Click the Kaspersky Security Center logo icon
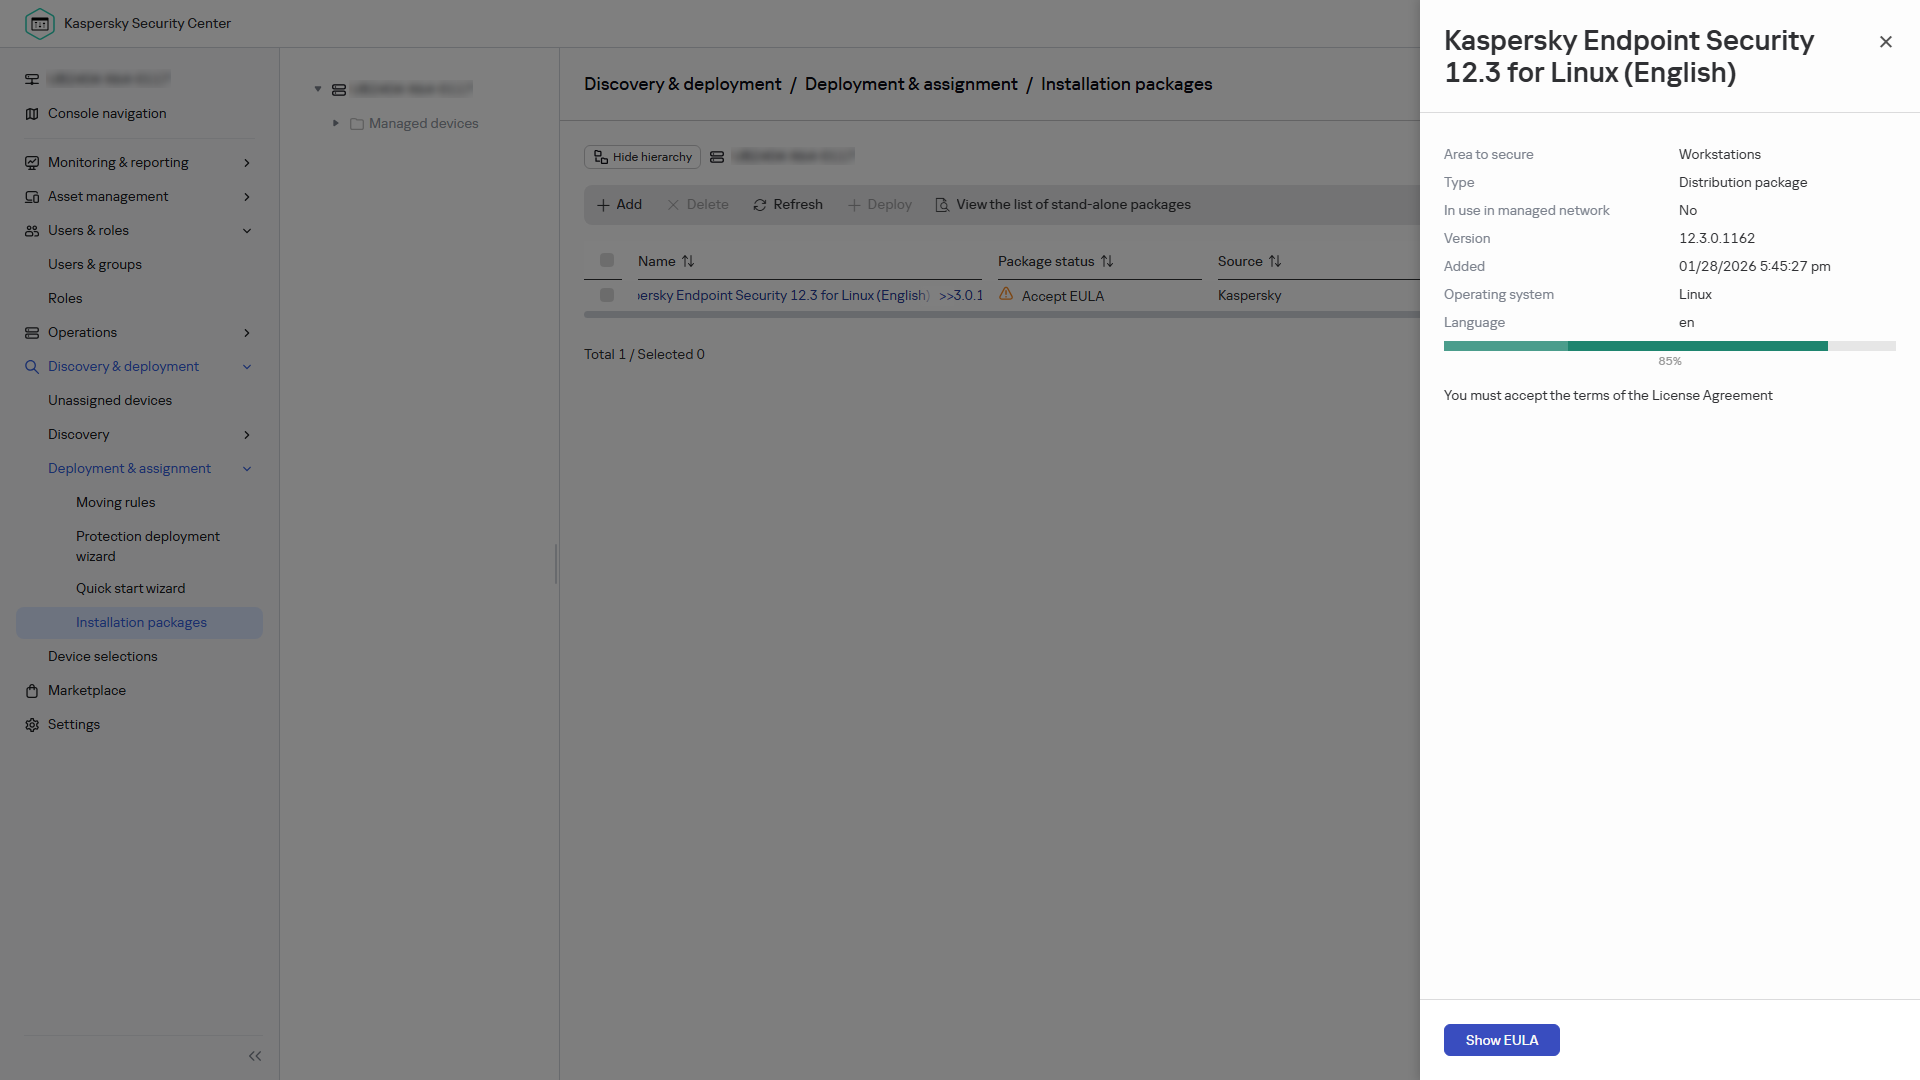The width and height of the screenshot is (1920, 1080). tap(39, 23)
